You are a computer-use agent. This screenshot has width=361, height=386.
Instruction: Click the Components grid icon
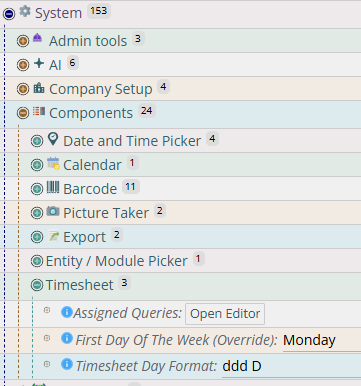point(39,111)
